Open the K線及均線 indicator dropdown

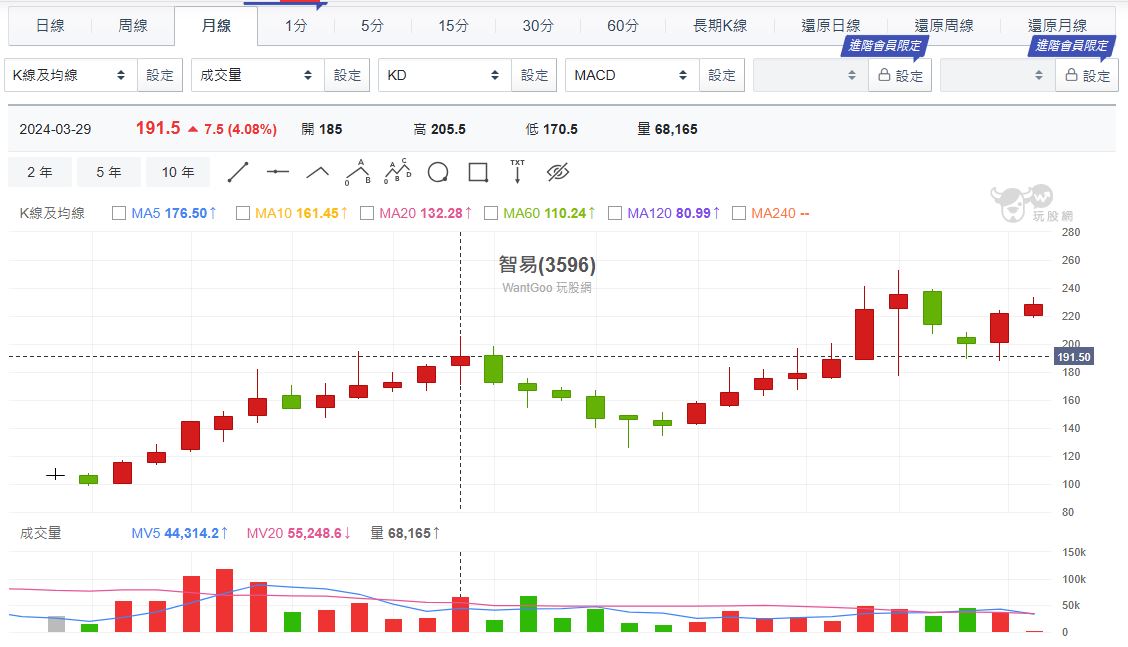[x=71, y=75]
